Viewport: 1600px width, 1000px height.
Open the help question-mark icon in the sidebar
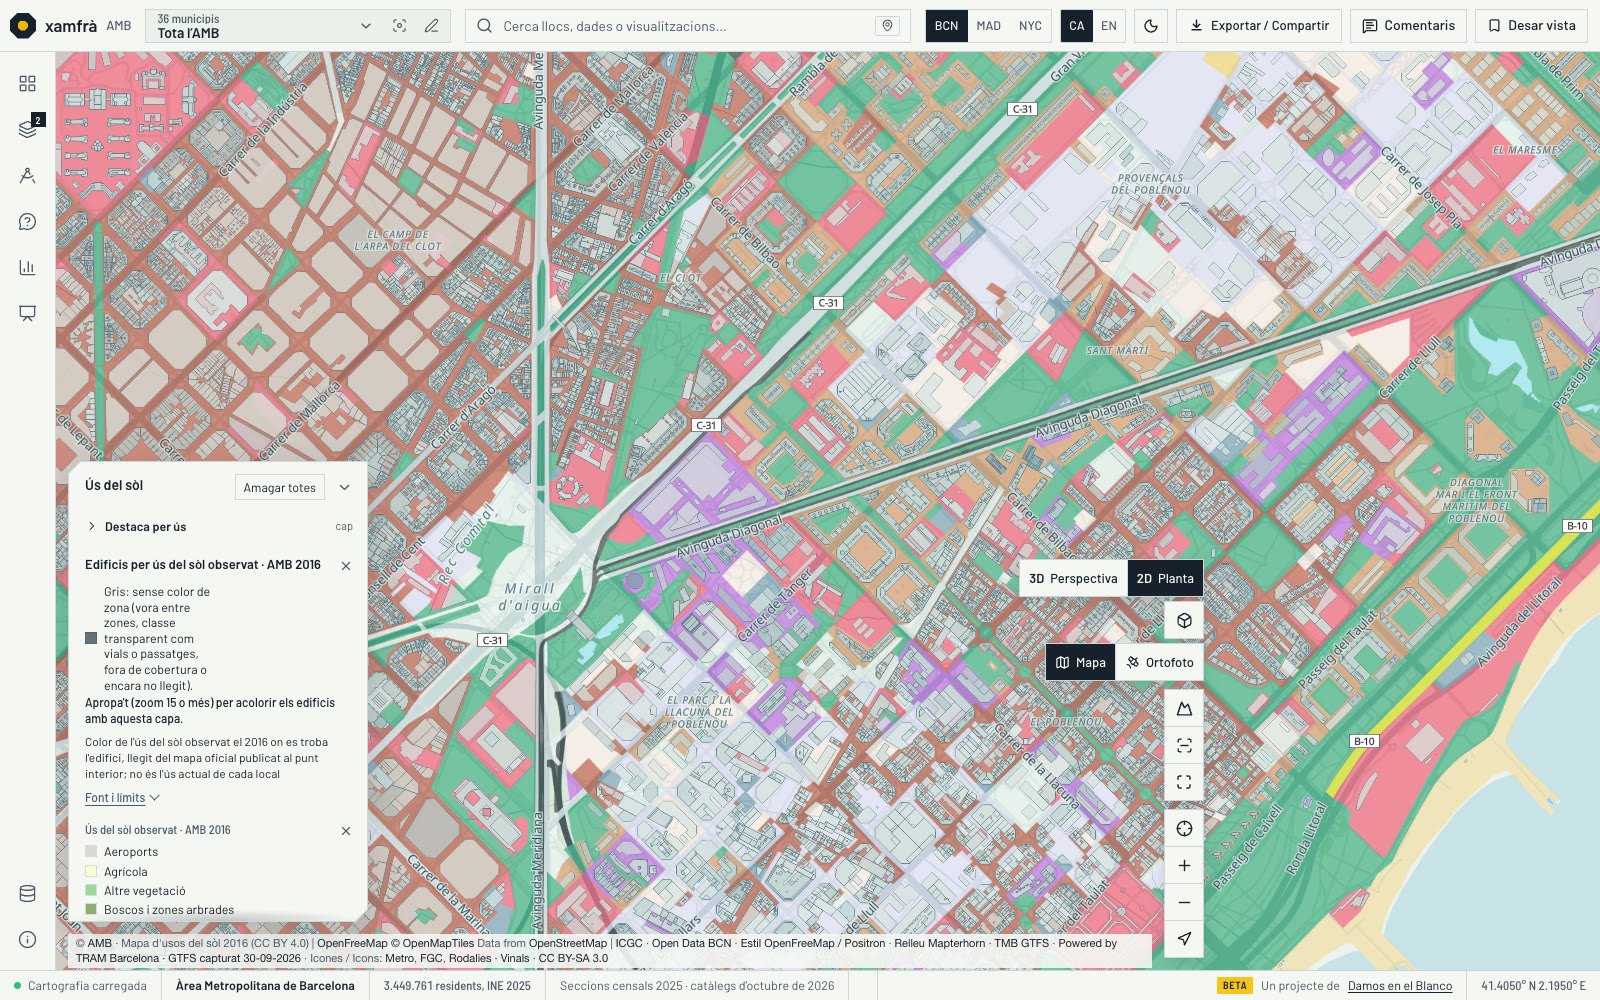click(27, 221)
